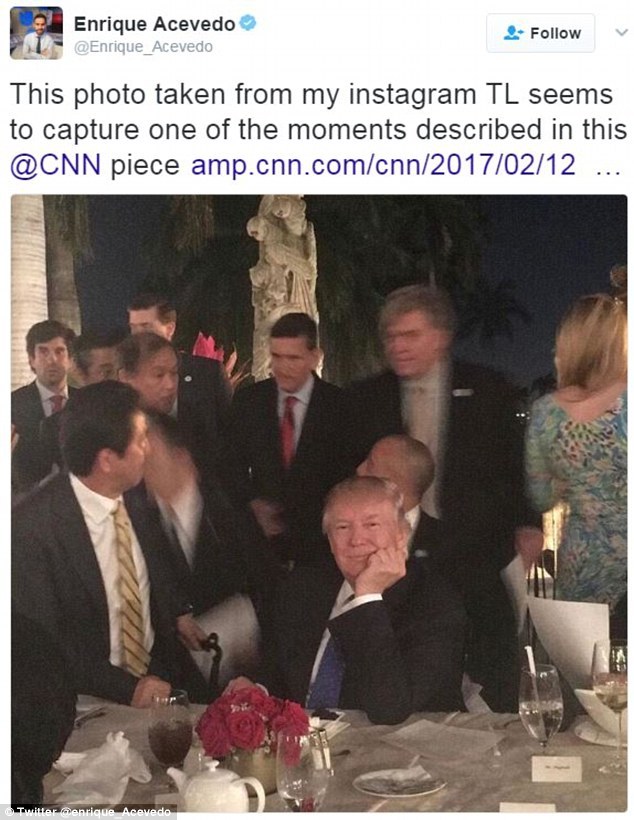This screenshot has height=820, width=634.
Task: Open the @Enrique_Acevedo handle link
Action: (x=143, y=47)
